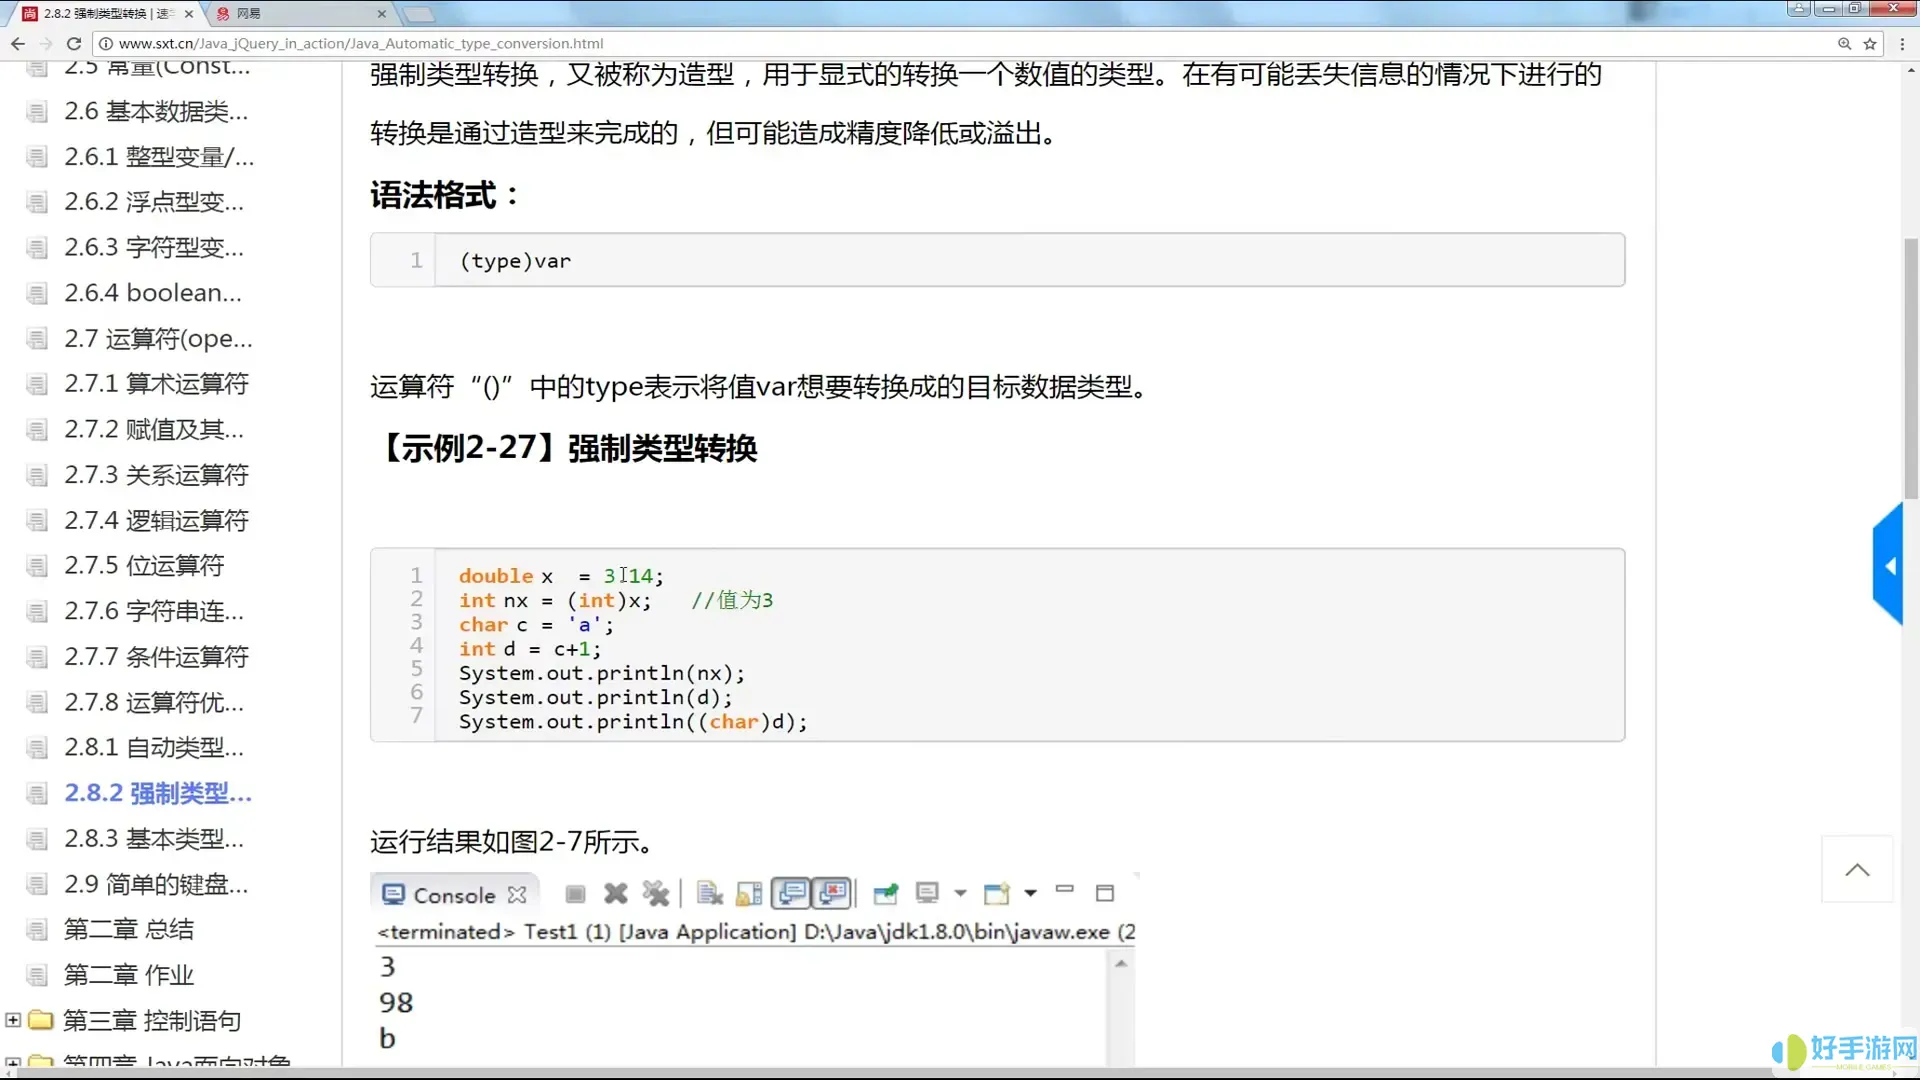
Task: Open section 2.6.4 boolean...
Action: (153, 293)
